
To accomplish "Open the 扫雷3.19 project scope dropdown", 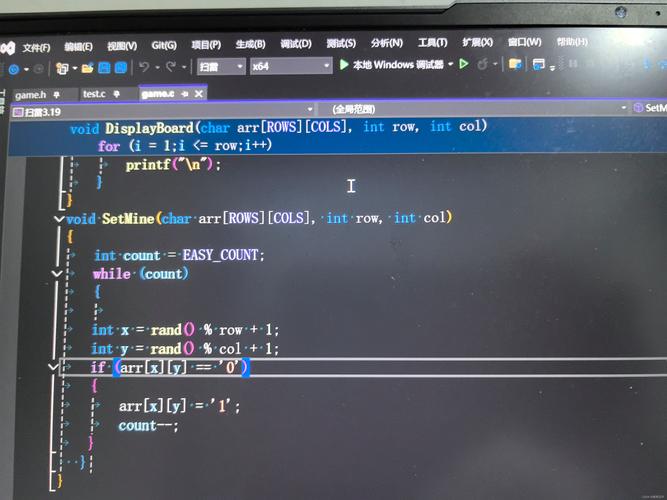I will (x=162, y=111).
